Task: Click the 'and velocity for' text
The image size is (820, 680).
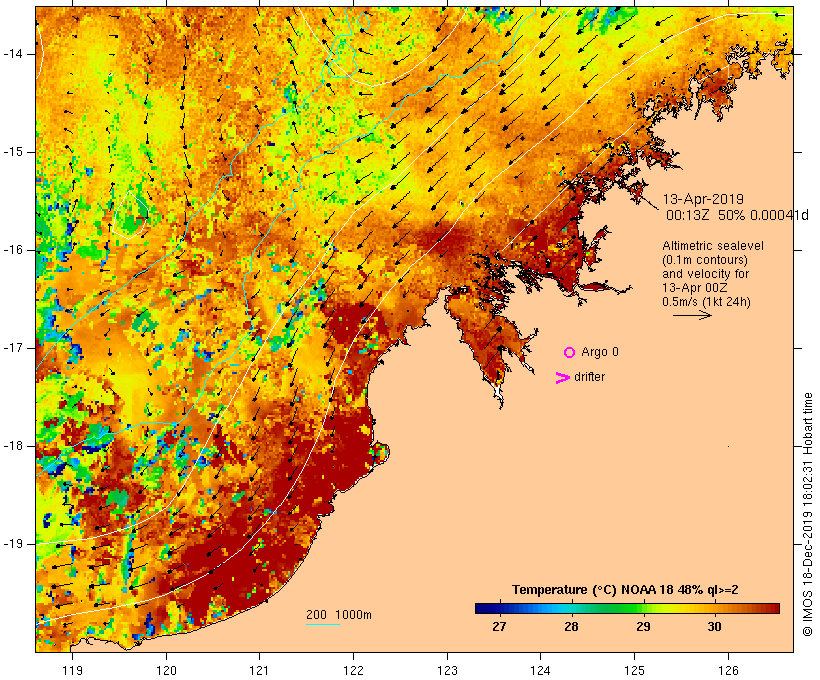Action: [705, 274]
